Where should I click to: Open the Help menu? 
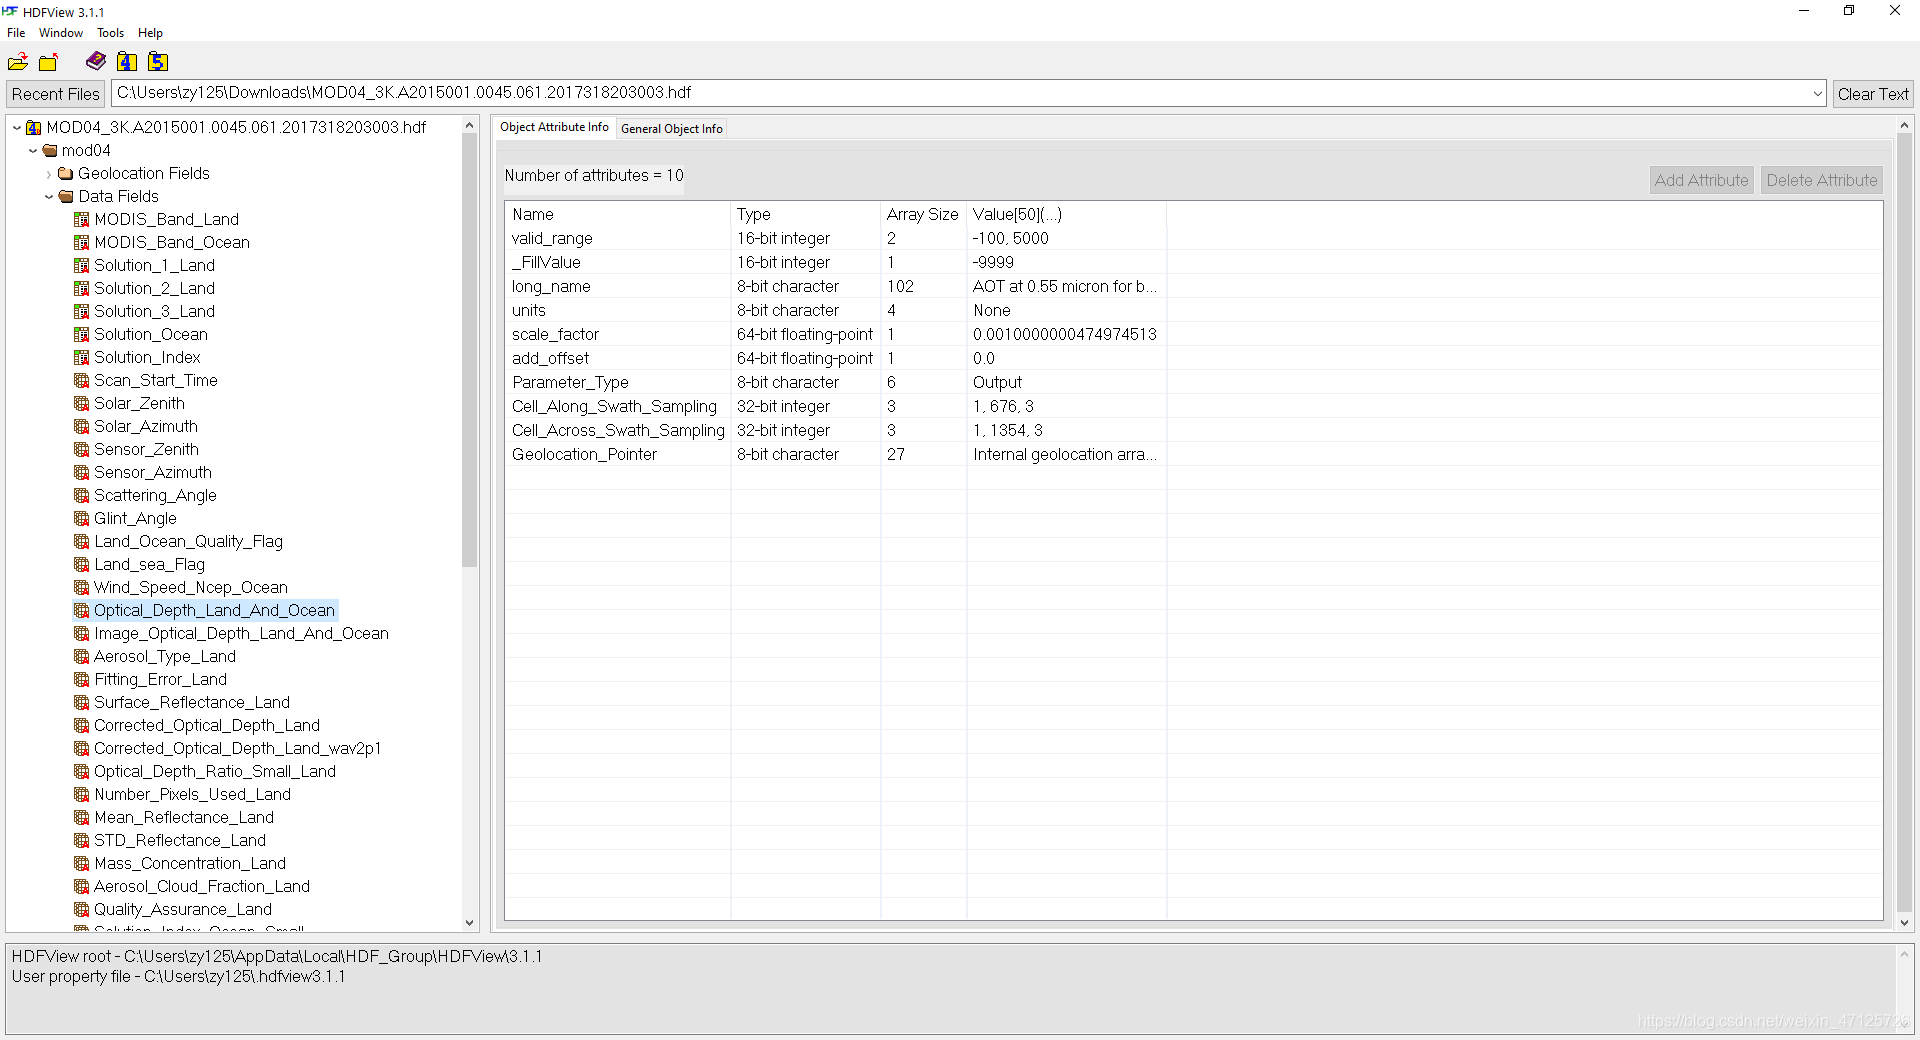[x=150, y=33]
